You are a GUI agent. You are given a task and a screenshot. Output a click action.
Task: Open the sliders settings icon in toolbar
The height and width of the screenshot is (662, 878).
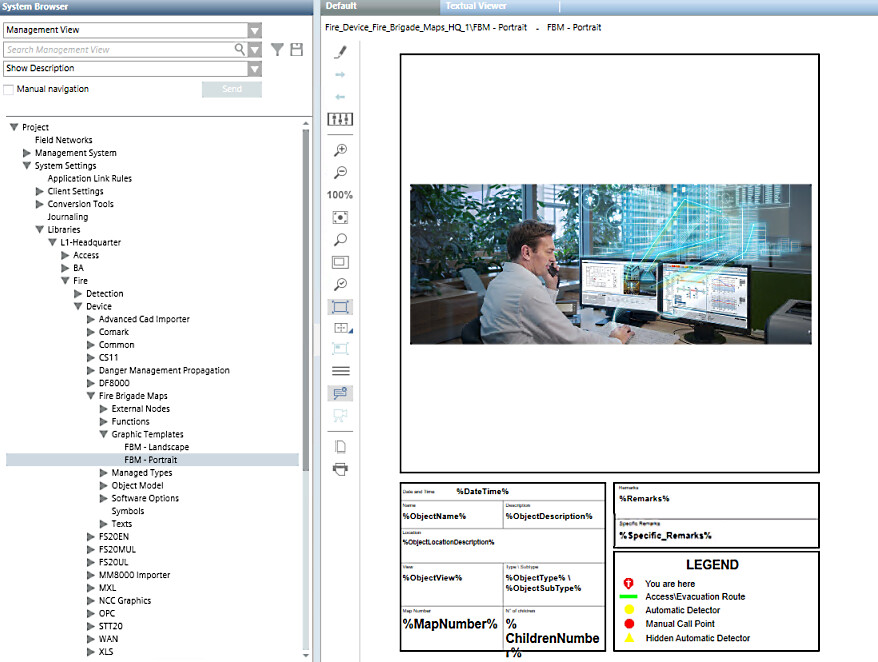[x=340, y=119]
